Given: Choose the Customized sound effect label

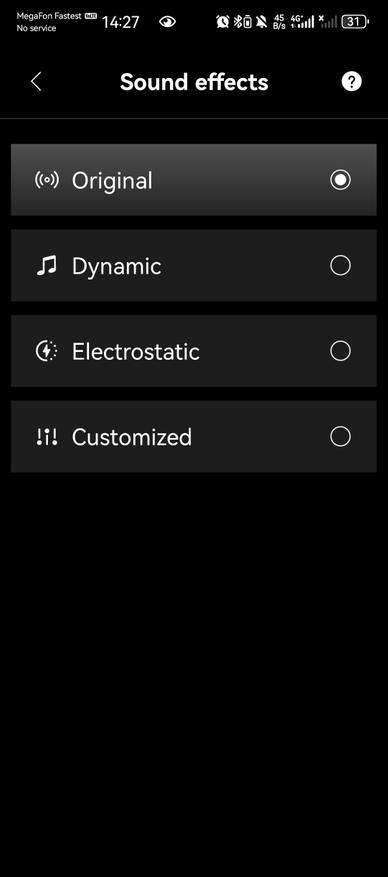Looking at the screenshot, I should click(x=132, y=437).
